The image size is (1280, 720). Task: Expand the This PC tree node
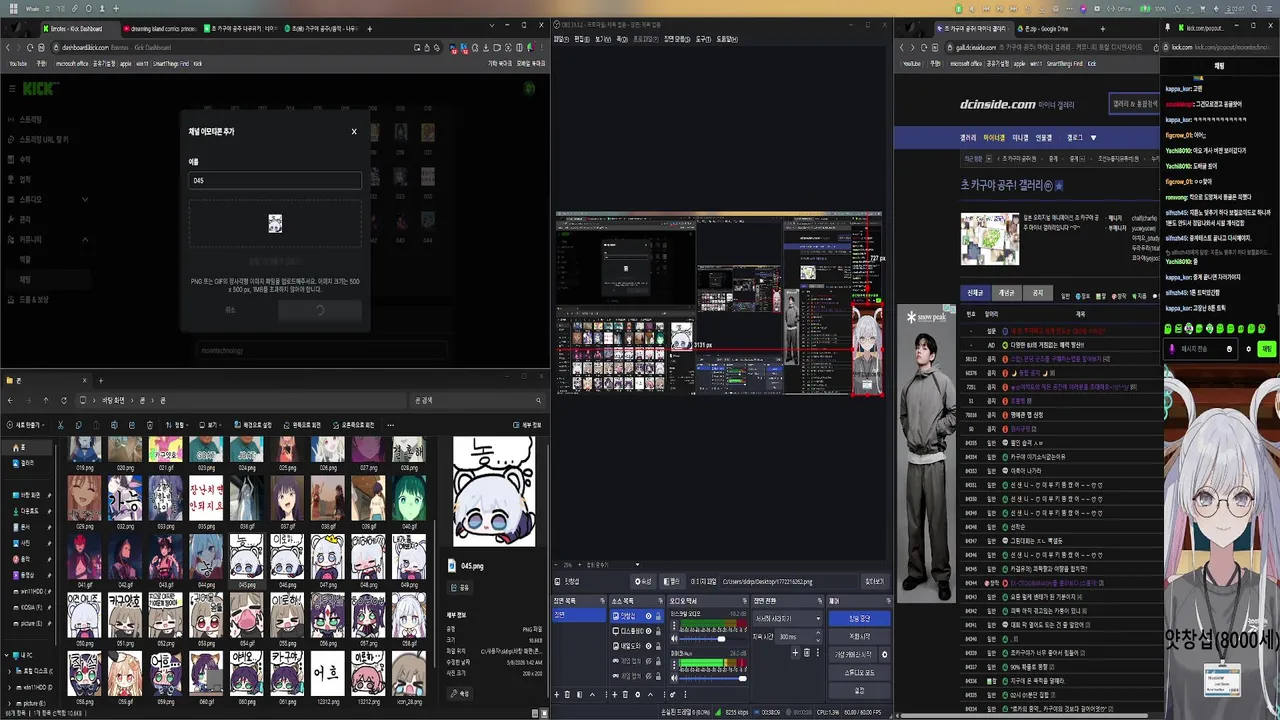7,655
